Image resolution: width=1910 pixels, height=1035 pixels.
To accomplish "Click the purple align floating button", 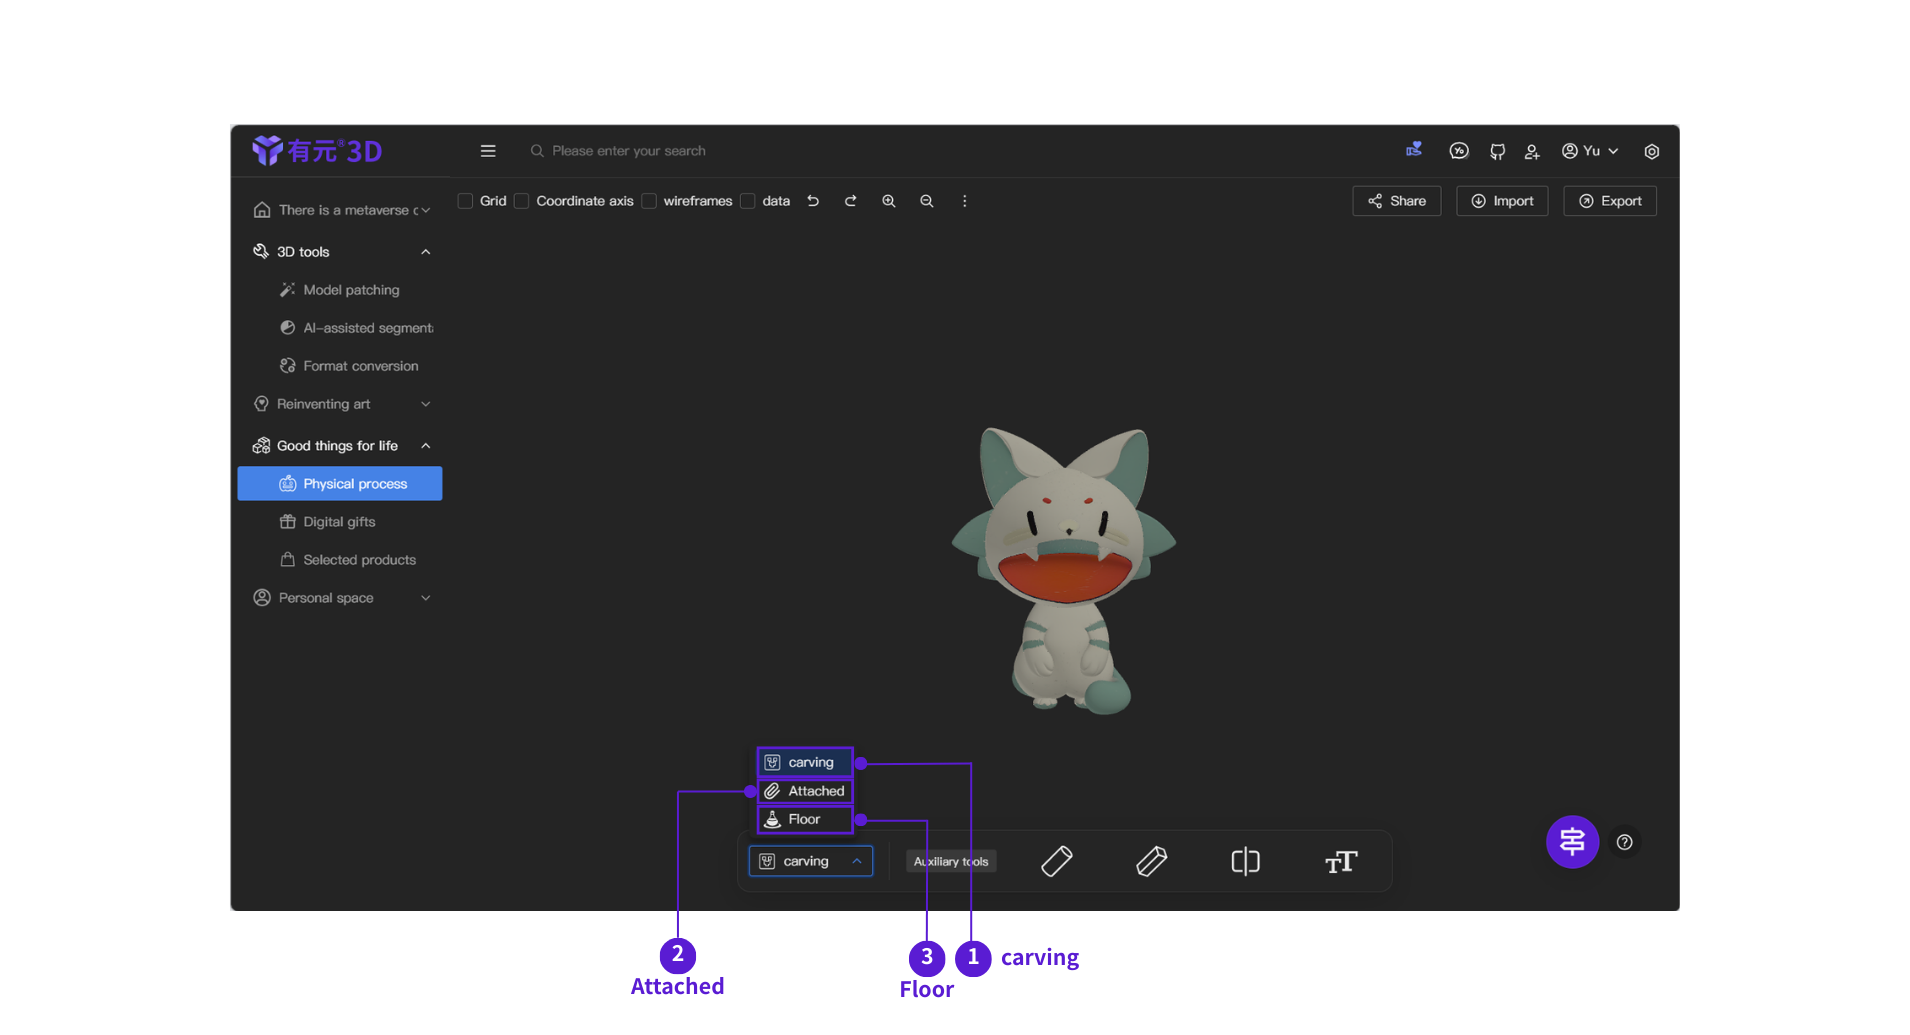I will point(1572,842).
